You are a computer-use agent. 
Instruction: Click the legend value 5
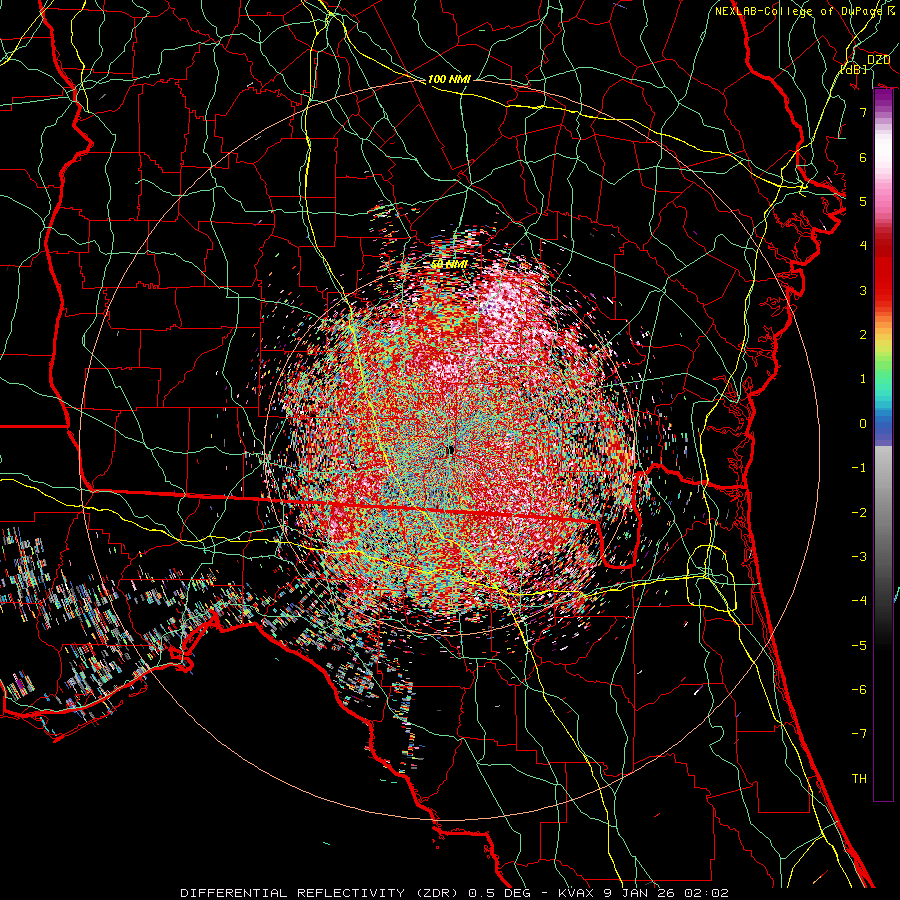tap(863, 201)
